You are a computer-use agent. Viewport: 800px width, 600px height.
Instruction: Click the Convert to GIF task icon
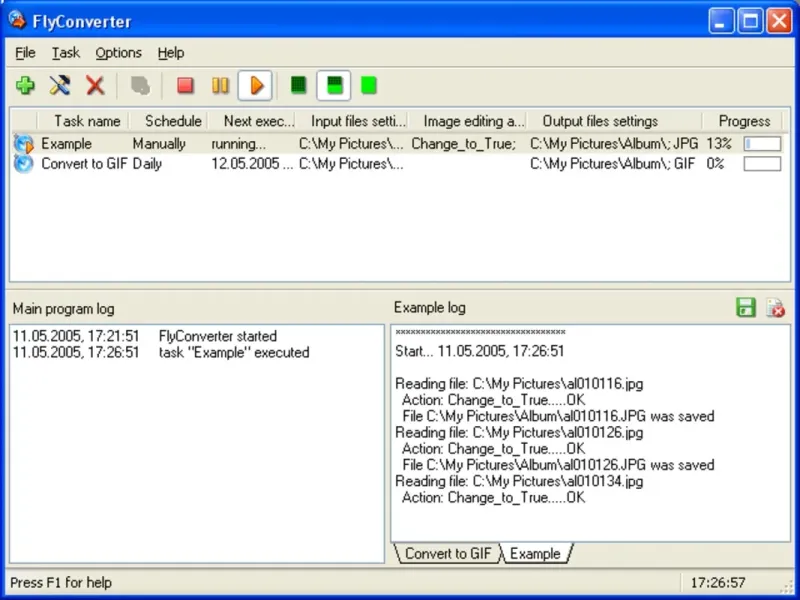[x=23, y=164]
